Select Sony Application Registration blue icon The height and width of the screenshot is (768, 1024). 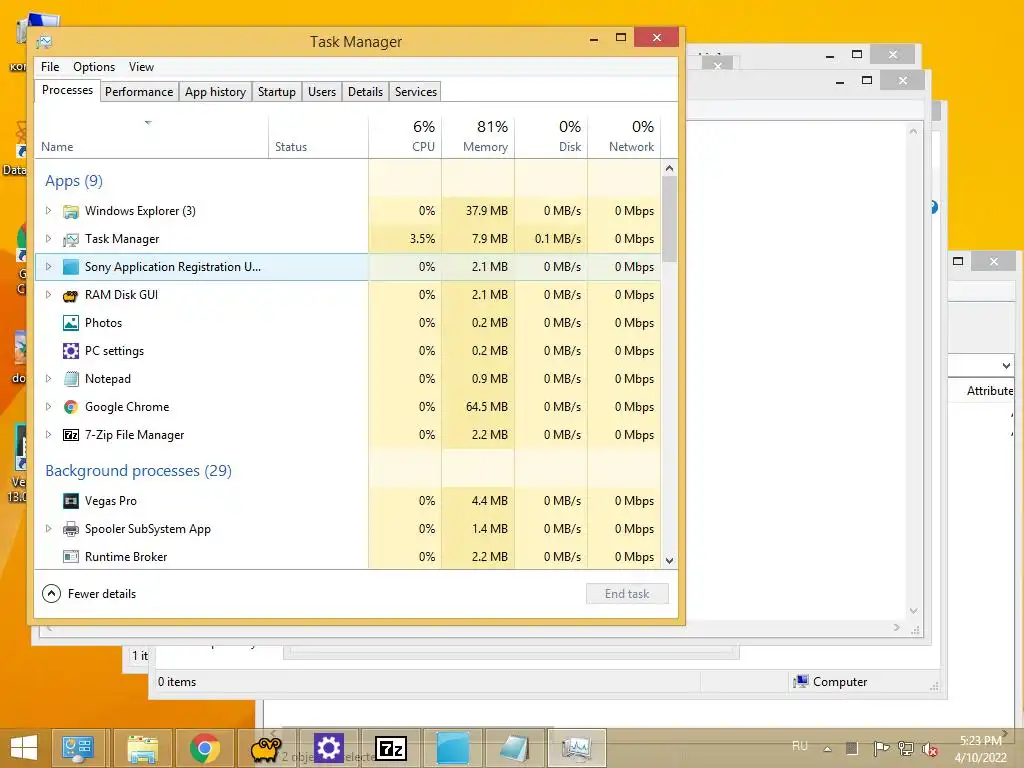[x=71, y=267]
